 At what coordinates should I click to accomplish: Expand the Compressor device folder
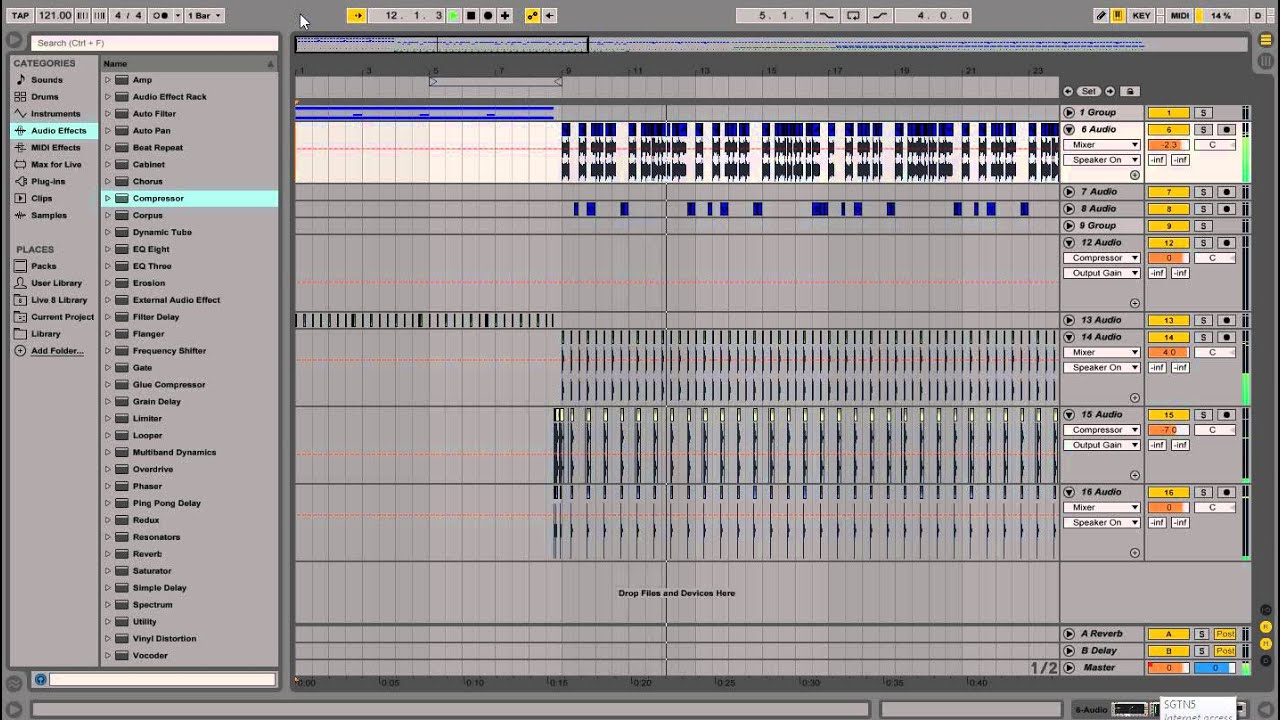[x=107, y=198]
